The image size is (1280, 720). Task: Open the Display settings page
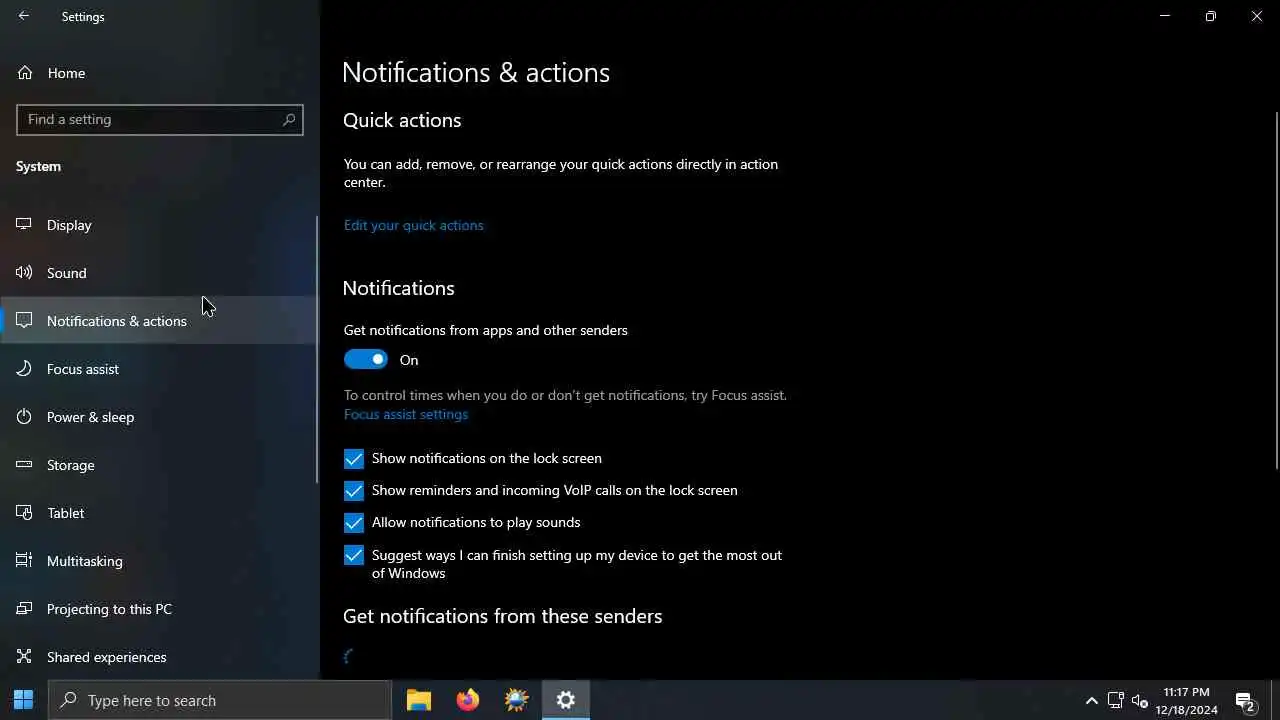click(159, 225)
